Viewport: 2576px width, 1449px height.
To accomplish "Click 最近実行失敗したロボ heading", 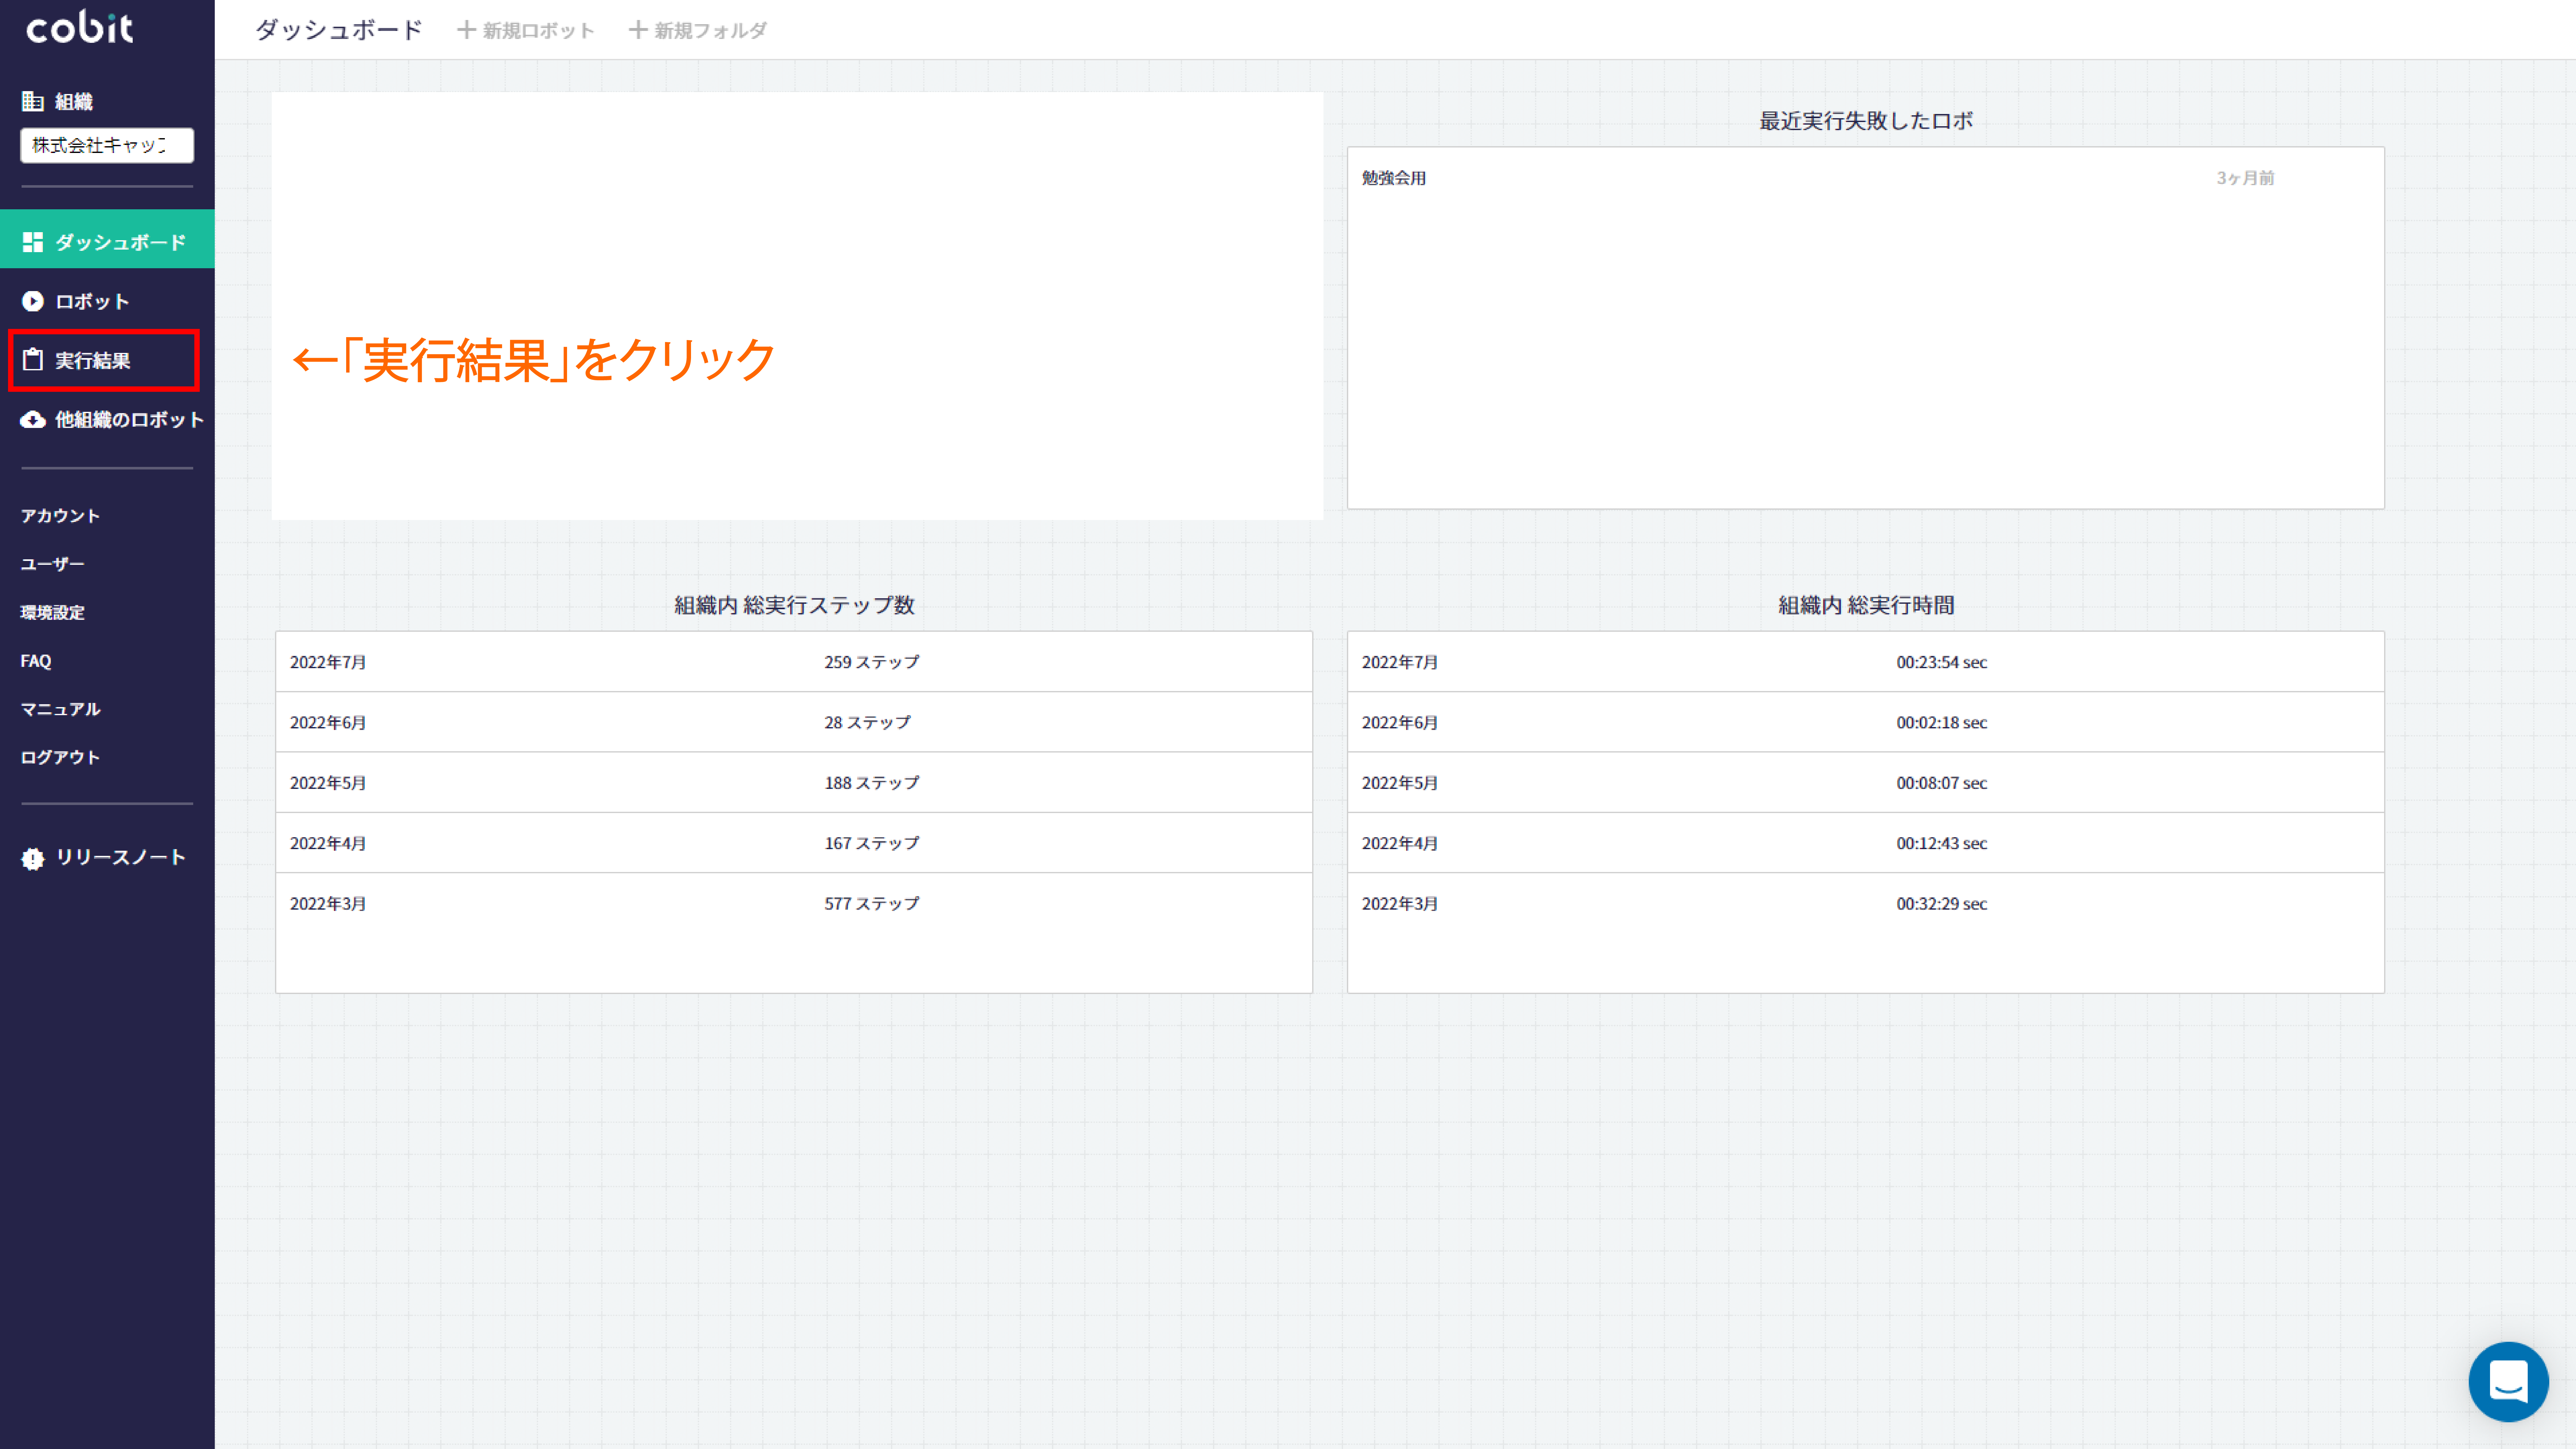I will point(1866,121).
